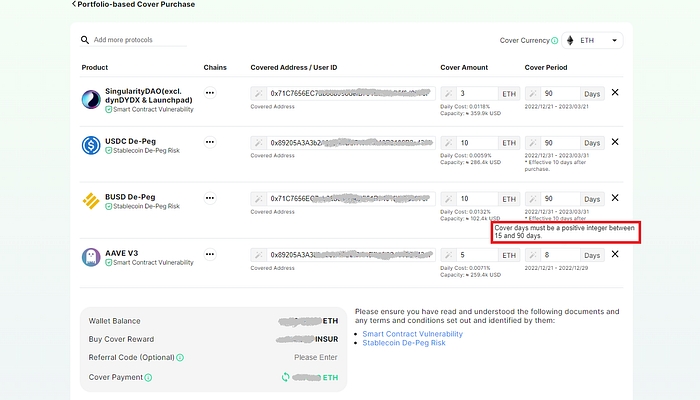The width and height of the screenshot is (700, 400).
Task: Click the Cover Currency info icon
Action: pos(555,41)
